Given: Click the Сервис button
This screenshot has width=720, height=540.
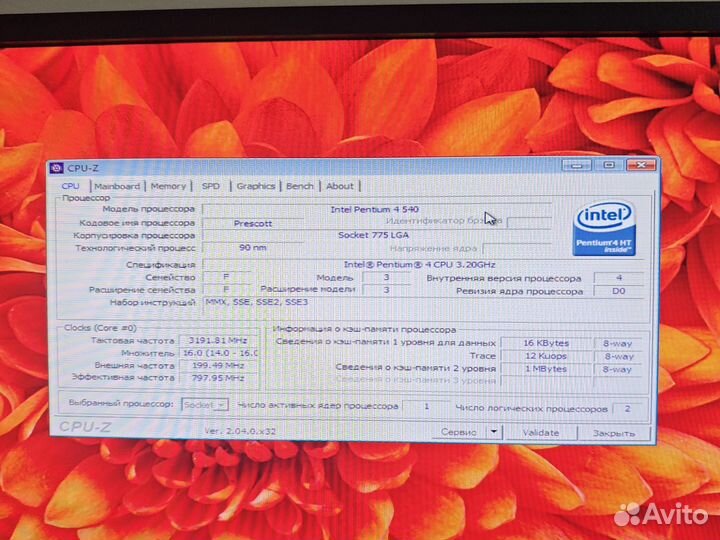Looking at the screenshot, I should [458, 432].
